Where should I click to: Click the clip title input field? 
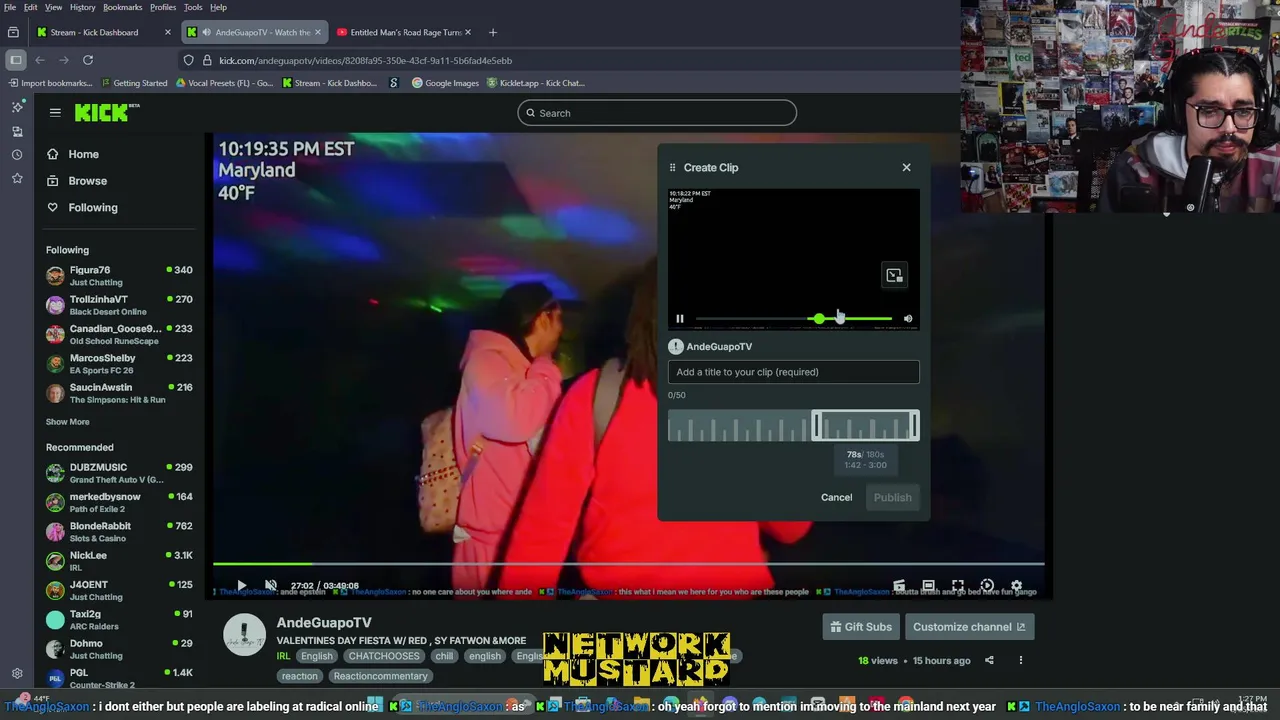(x=794, y=372)
